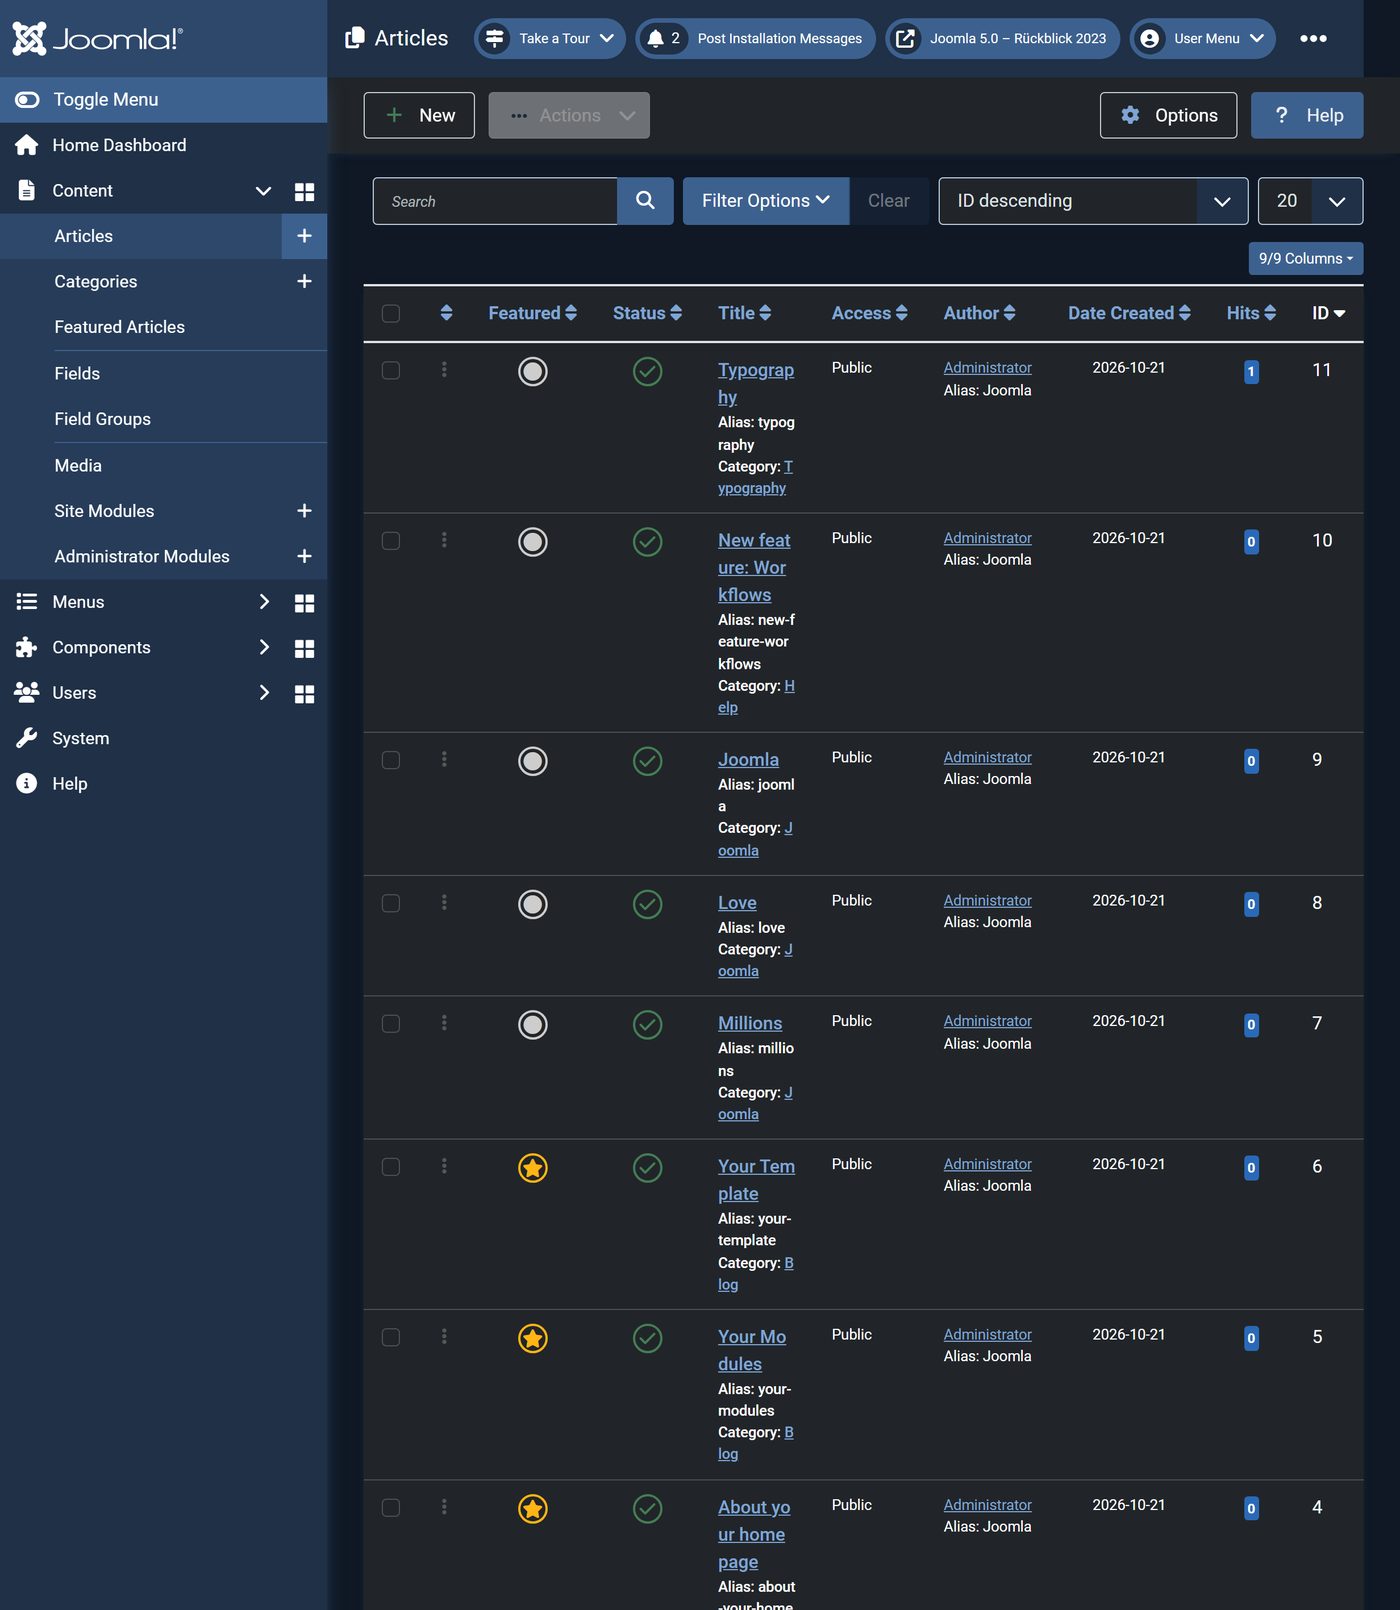The image size is (1400, 1610).
Task: Click the search magnifier button
Action: (x=645, y=201)
